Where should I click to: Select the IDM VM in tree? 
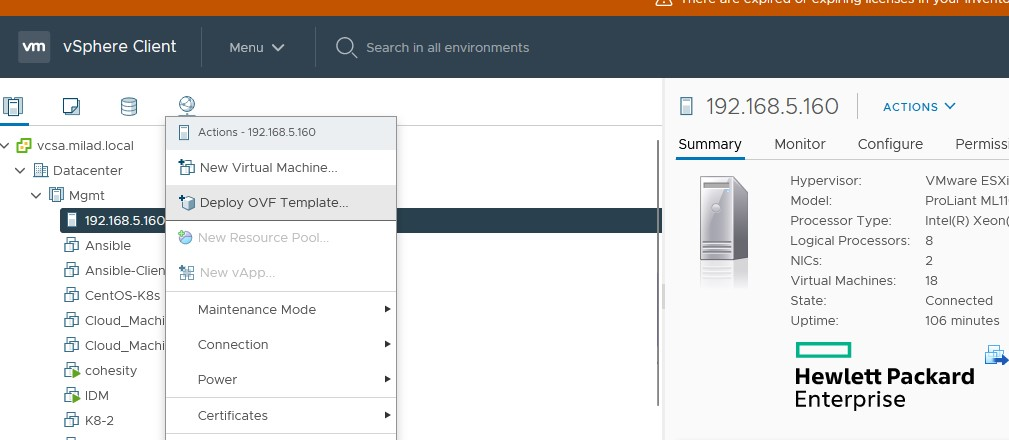97,396
